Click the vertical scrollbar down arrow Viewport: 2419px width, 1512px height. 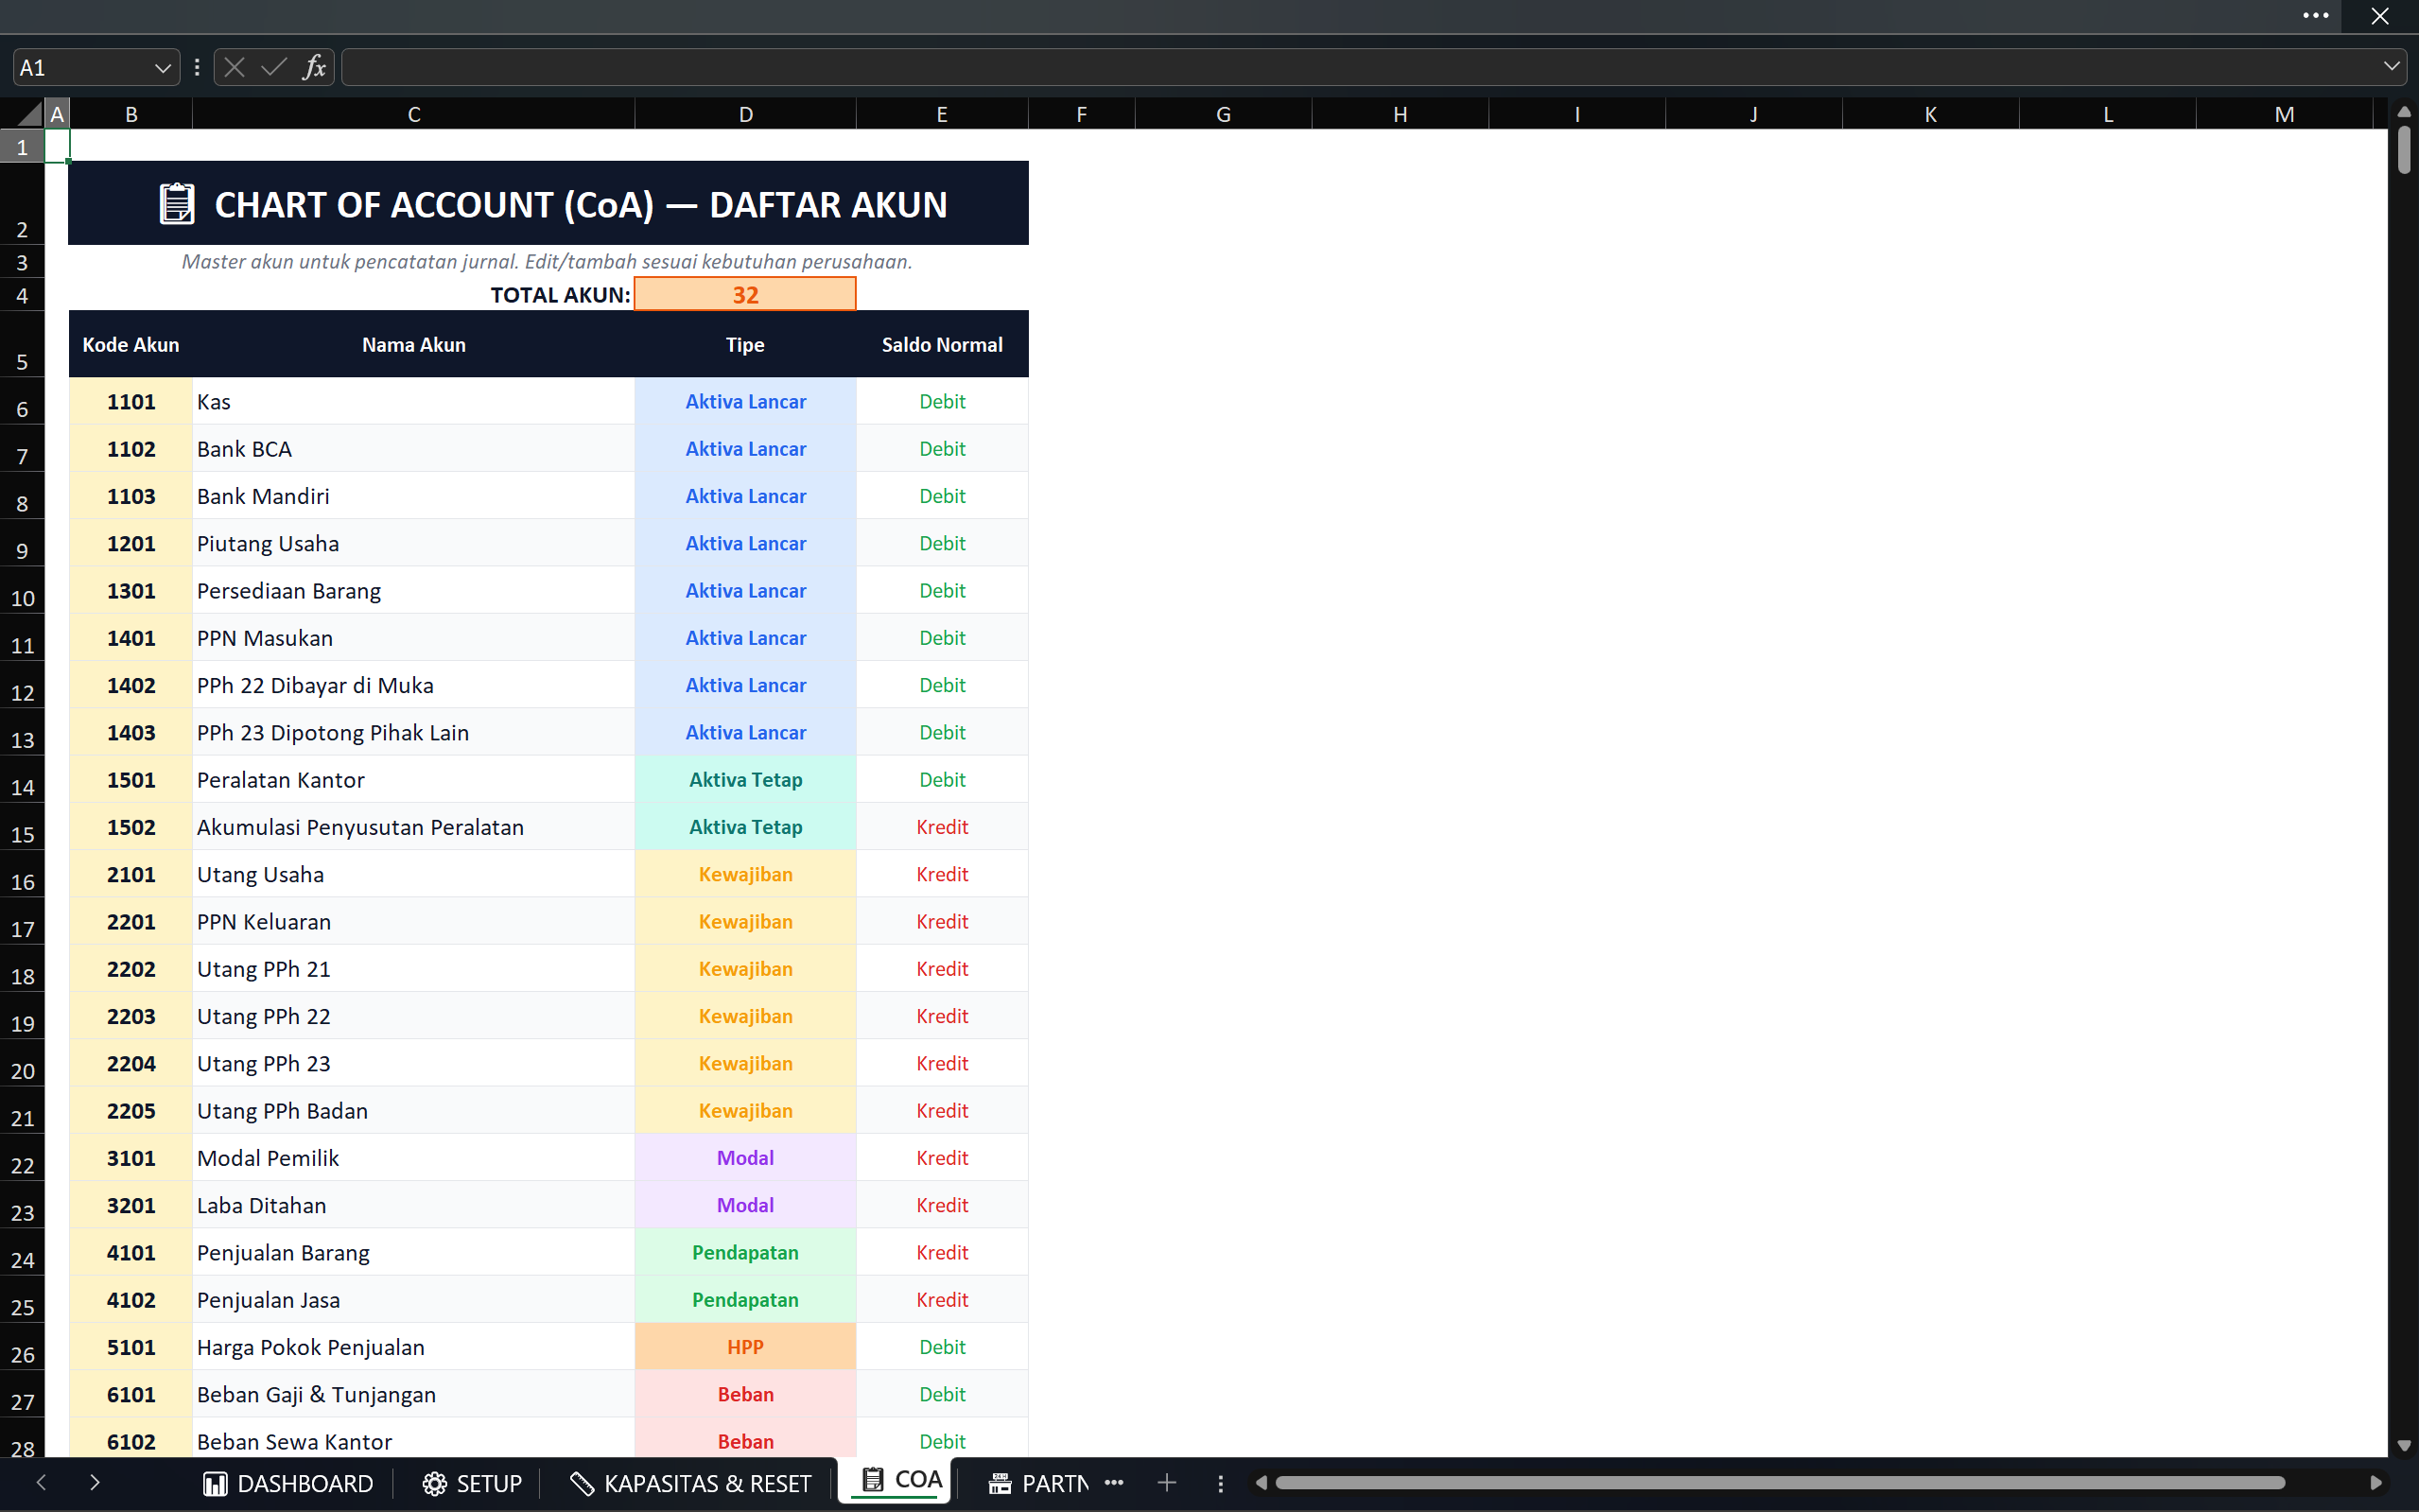2403,1446
